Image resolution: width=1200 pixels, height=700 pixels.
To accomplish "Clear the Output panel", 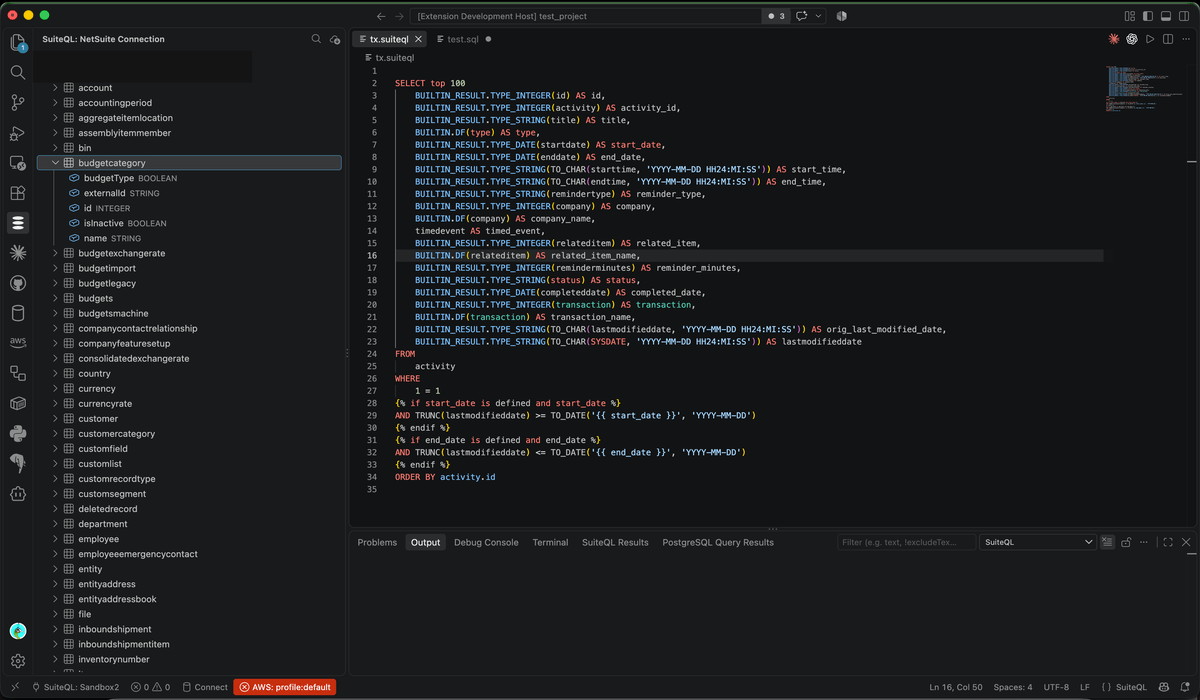I will pyautogui.click(x=1107, y=542).
